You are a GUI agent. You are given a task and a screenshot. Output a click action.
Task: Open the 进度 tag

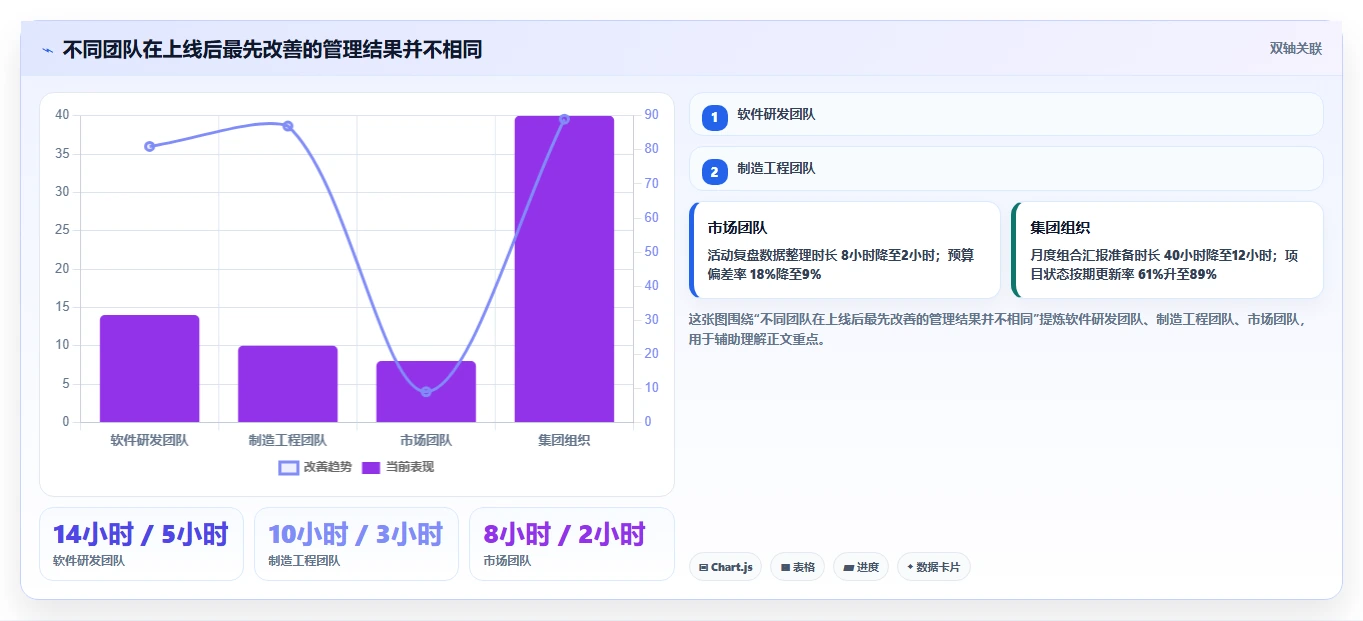[x=861, y=567]
